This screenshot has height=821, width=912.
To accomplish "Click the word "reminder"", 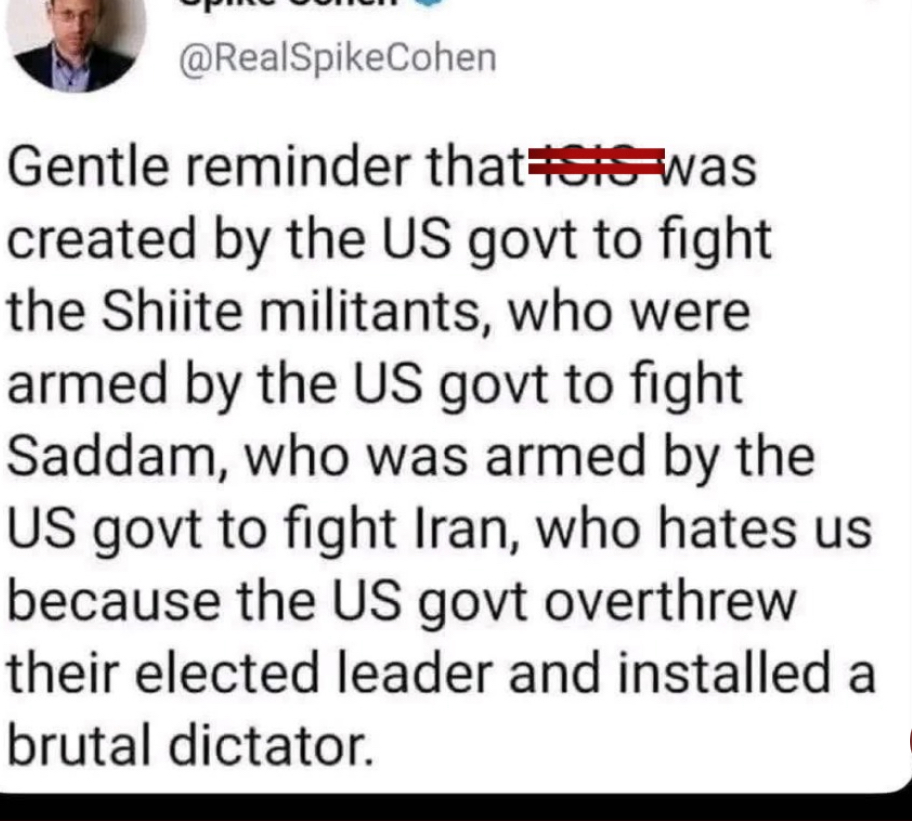I will [298, 167].
